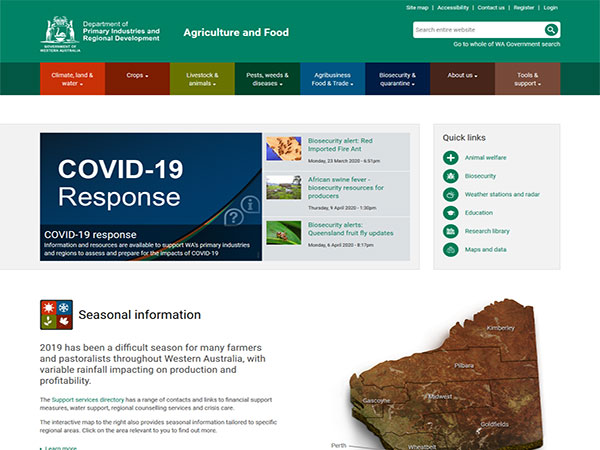Click the Quick links heading

(x=464, y=138)
